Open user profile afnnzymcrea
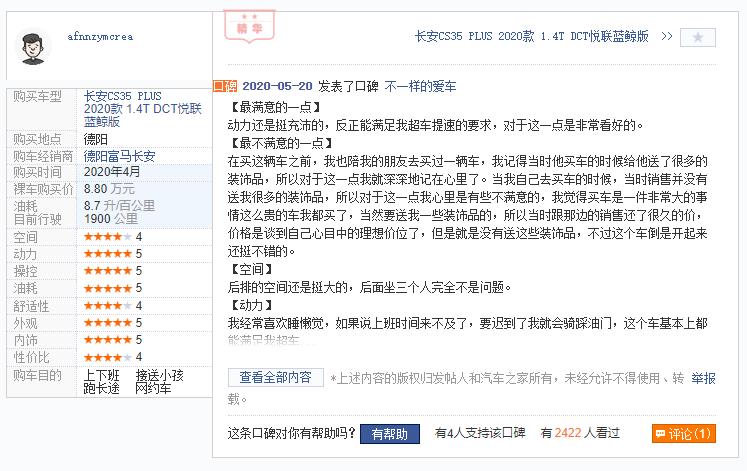 [x=100, y=37]
